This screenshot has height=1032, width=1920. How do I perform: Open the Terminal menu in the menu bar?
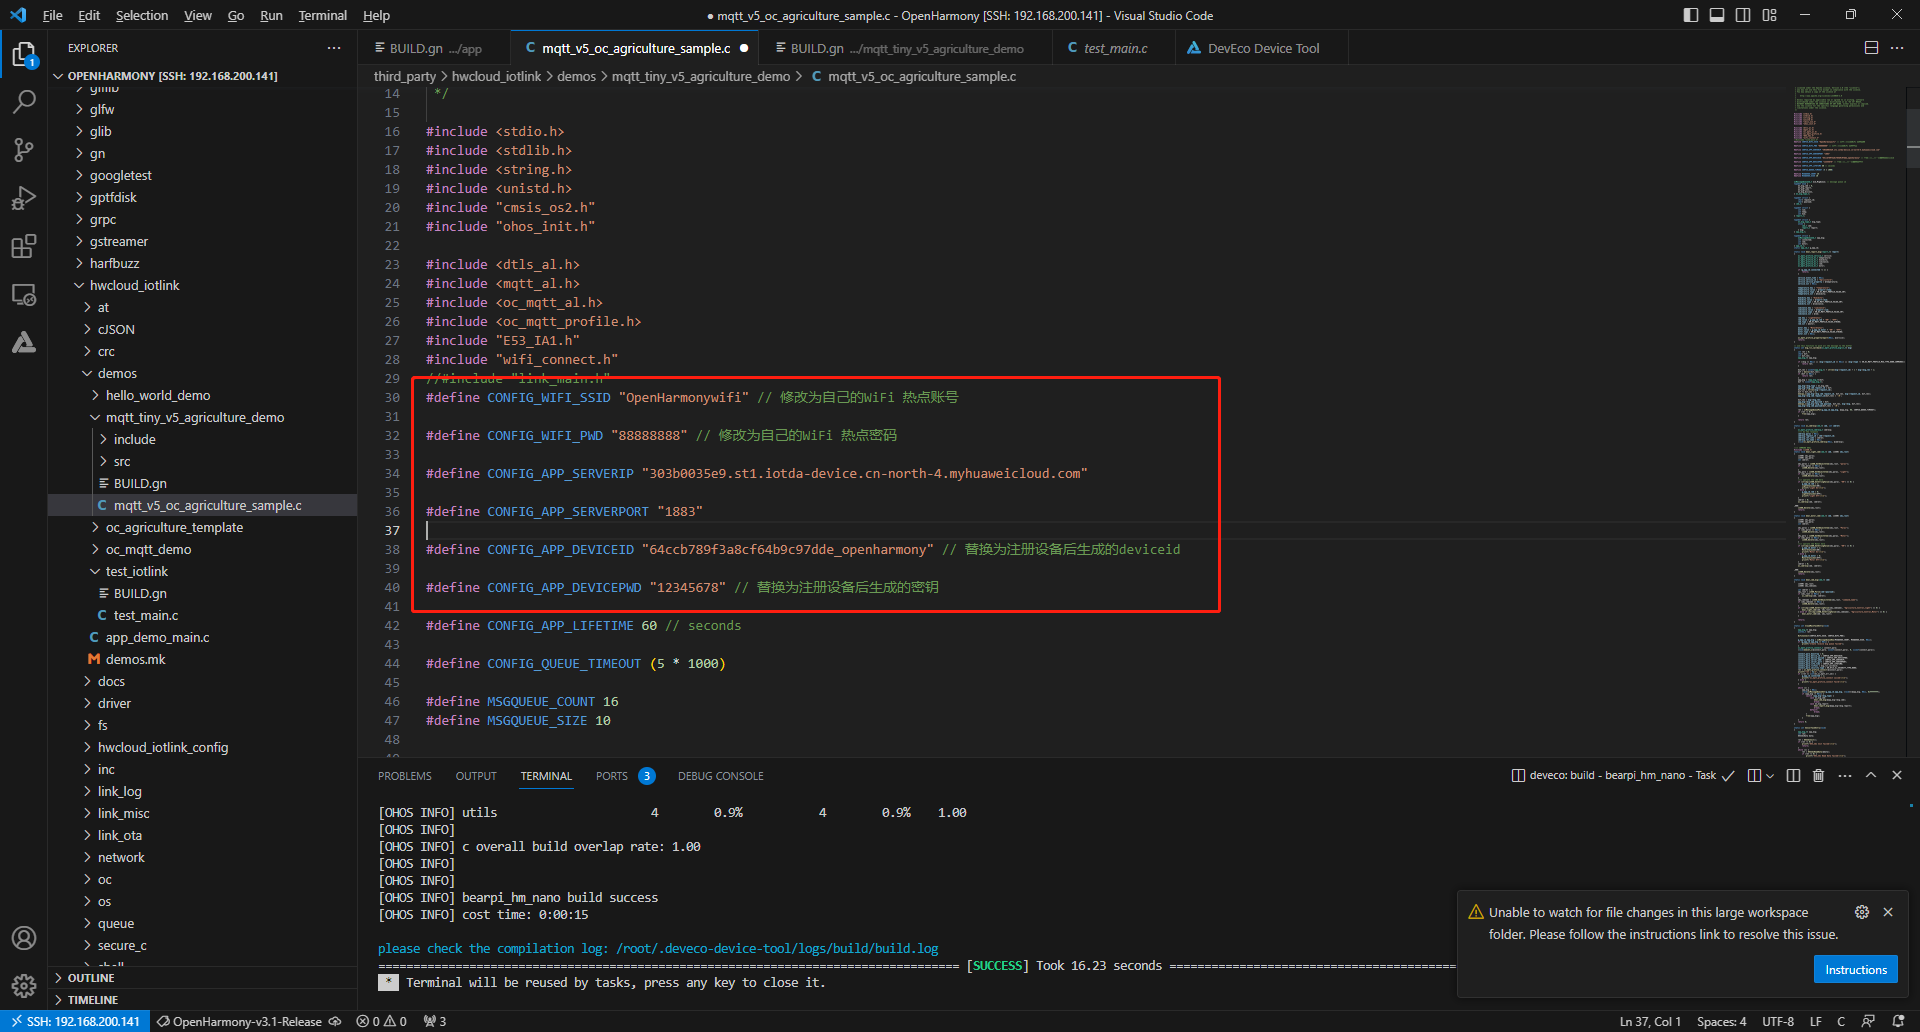[x=323, y=15]
